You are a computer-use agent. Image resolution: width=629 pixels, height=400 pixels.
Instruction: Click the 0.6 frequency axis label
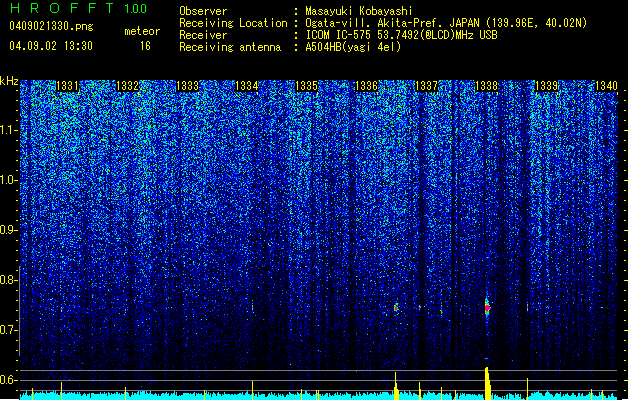click(9, 380)
